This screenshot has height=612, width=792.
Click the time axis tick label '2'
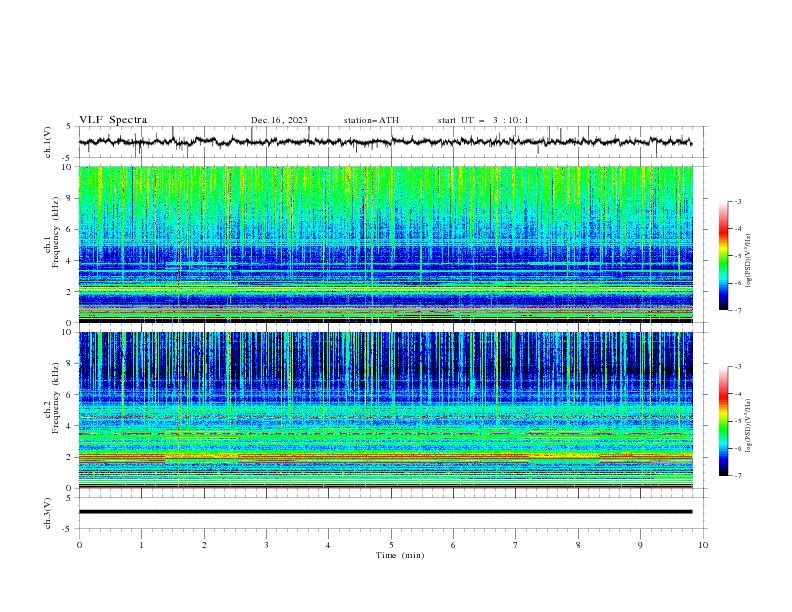204,545
